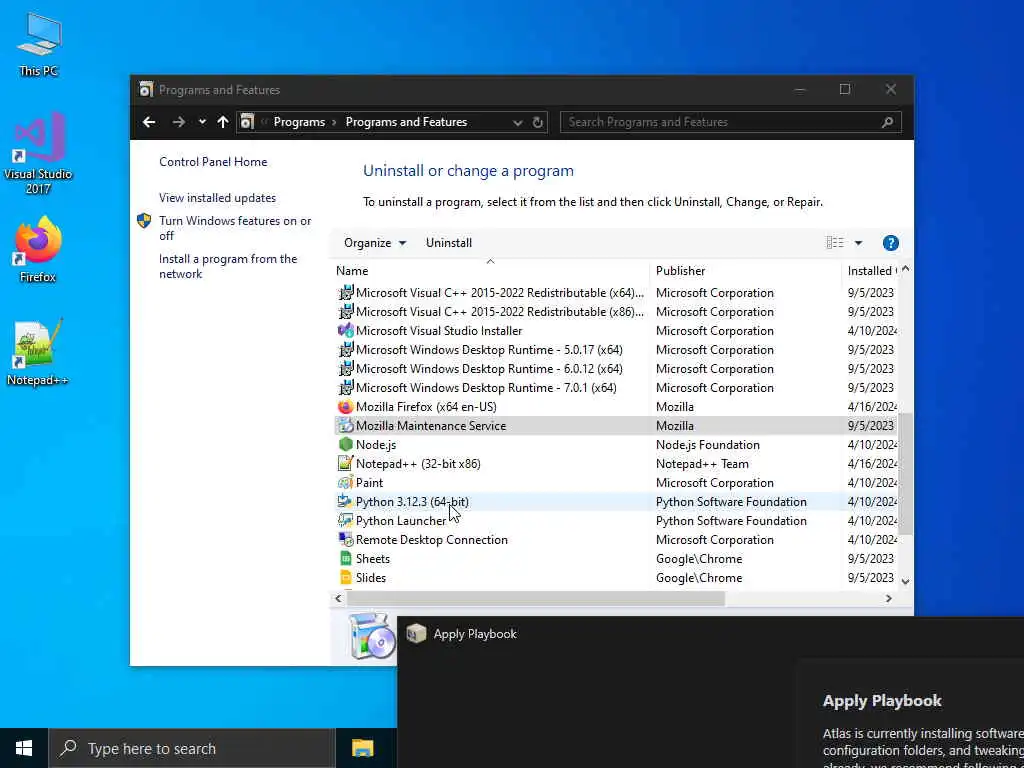Click the Python Software Foundation publisher of Python Launcher
1024x768 pixels.
[x=731, y=520]
